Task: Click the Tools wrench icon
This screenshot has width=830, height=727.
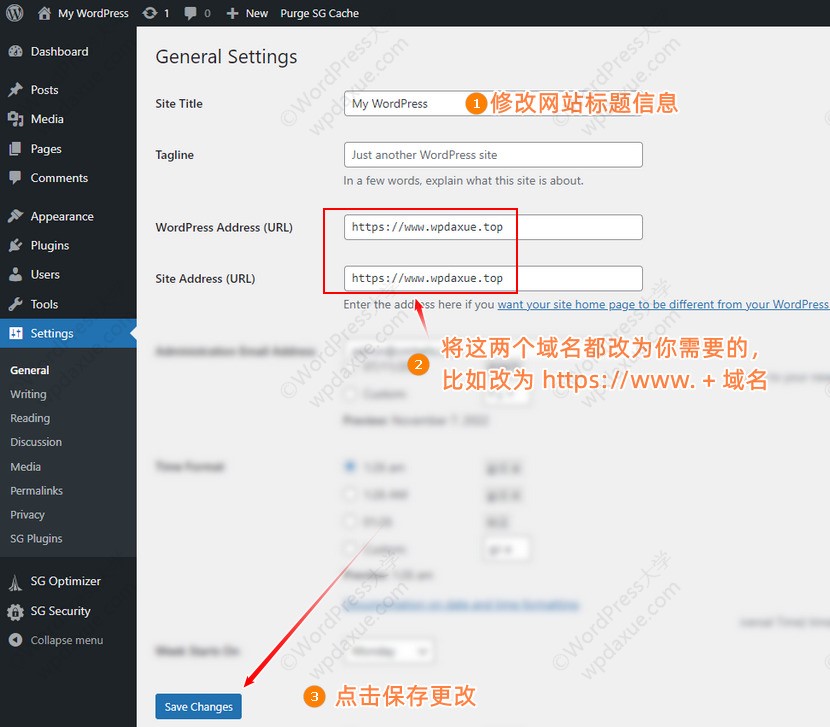Action: [x=15, y=304]
